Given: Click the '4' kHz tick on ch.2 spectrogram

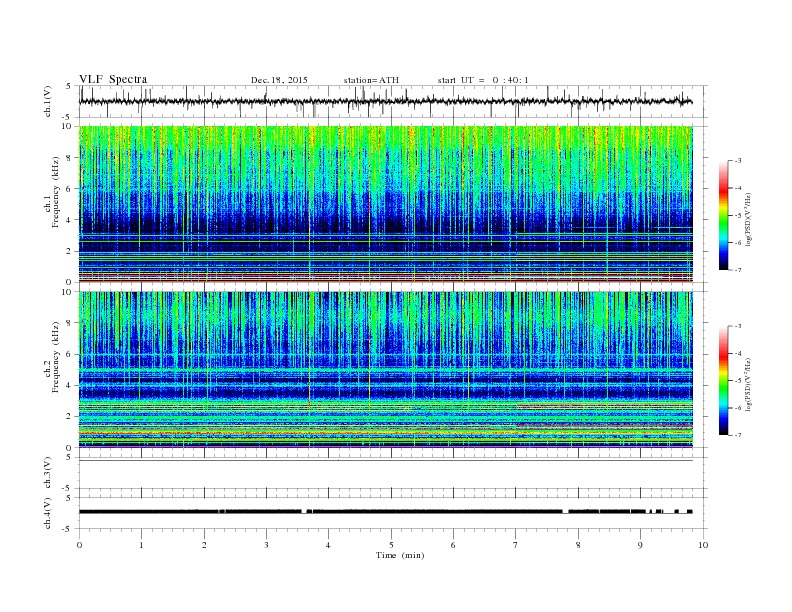Looking at the screenshot, I should pyautogui.click(x=70, y=385).
